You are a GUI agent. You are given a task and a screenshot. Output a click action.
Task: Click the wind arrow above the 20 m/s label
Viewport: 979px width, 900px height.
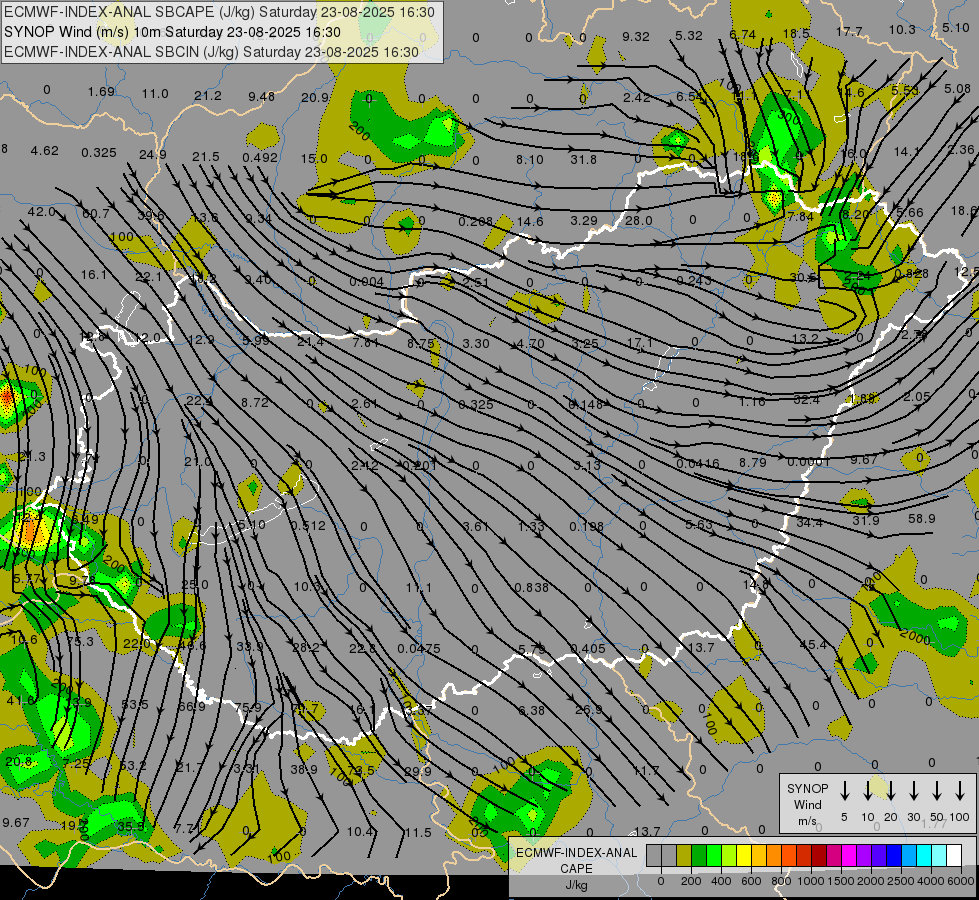(890, 791)
